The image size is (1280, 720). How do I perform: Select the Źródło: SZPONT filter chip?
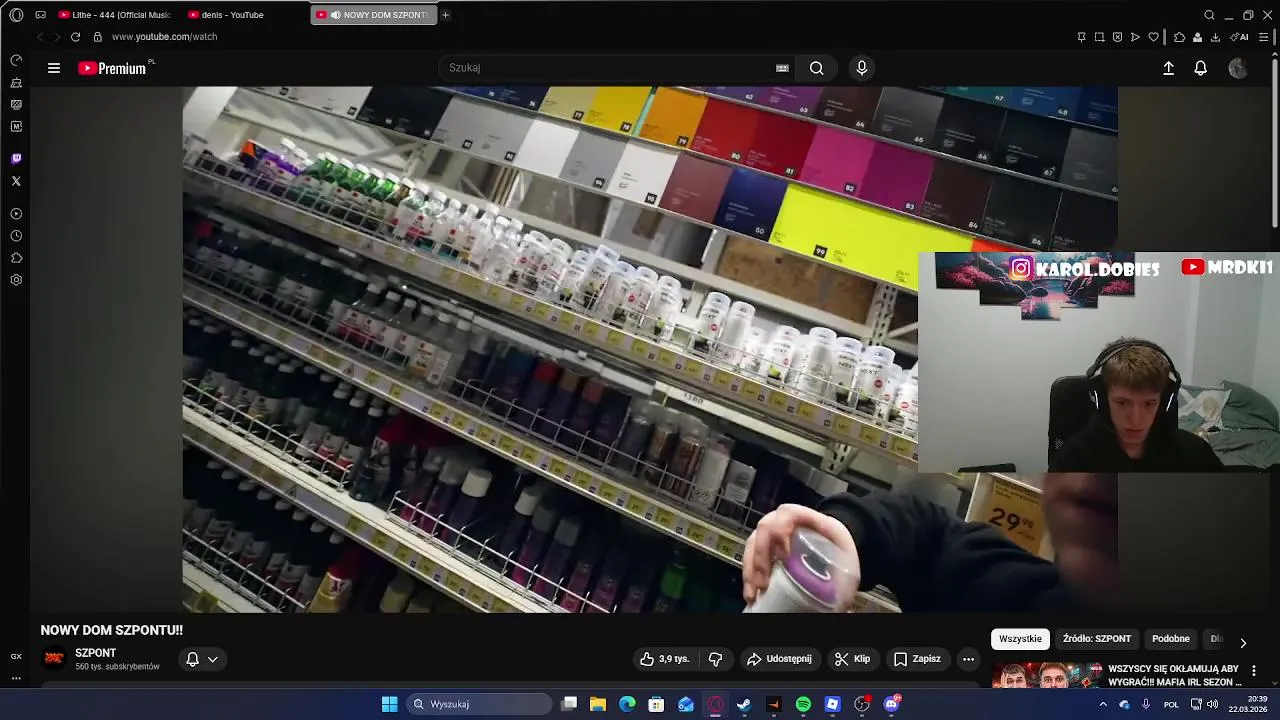coord(1097,639)
